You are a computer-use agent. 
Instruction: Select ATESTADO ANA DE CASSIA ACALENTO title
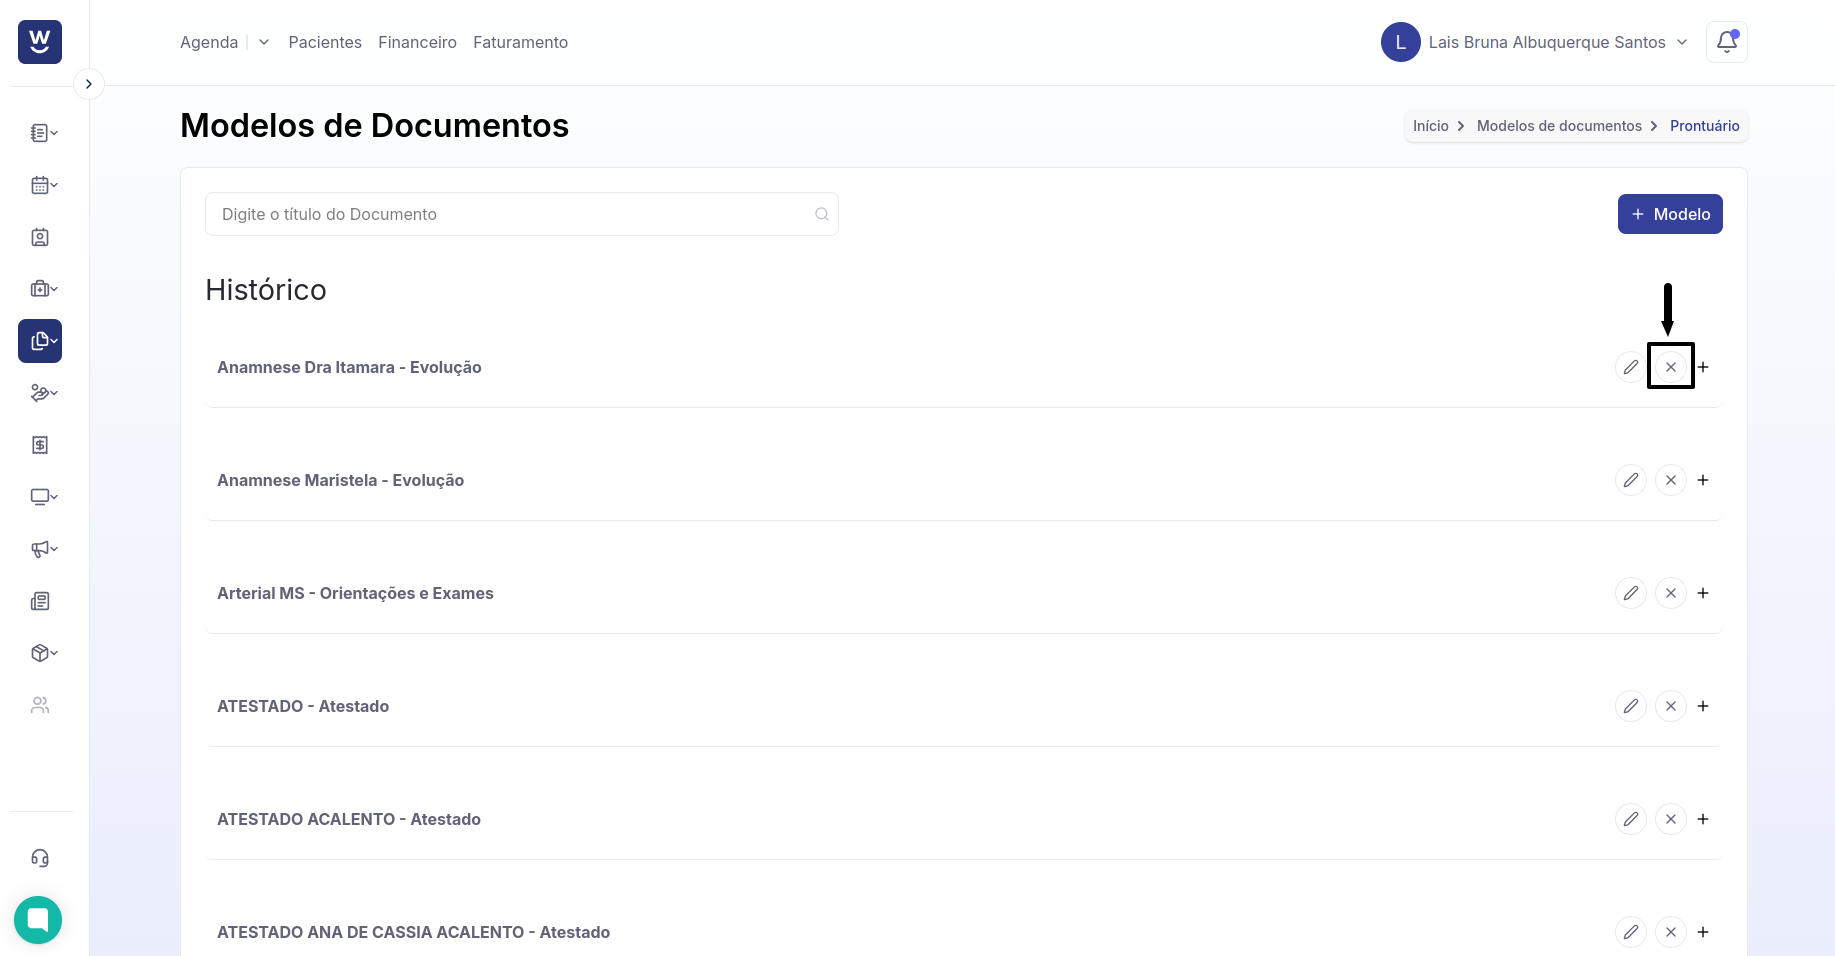coord(413,932)
